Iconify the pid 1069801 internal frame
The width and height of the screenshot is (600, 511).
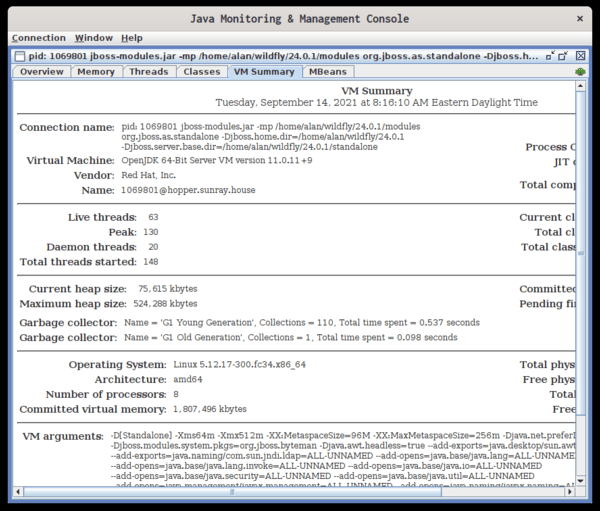coord(548,56)
